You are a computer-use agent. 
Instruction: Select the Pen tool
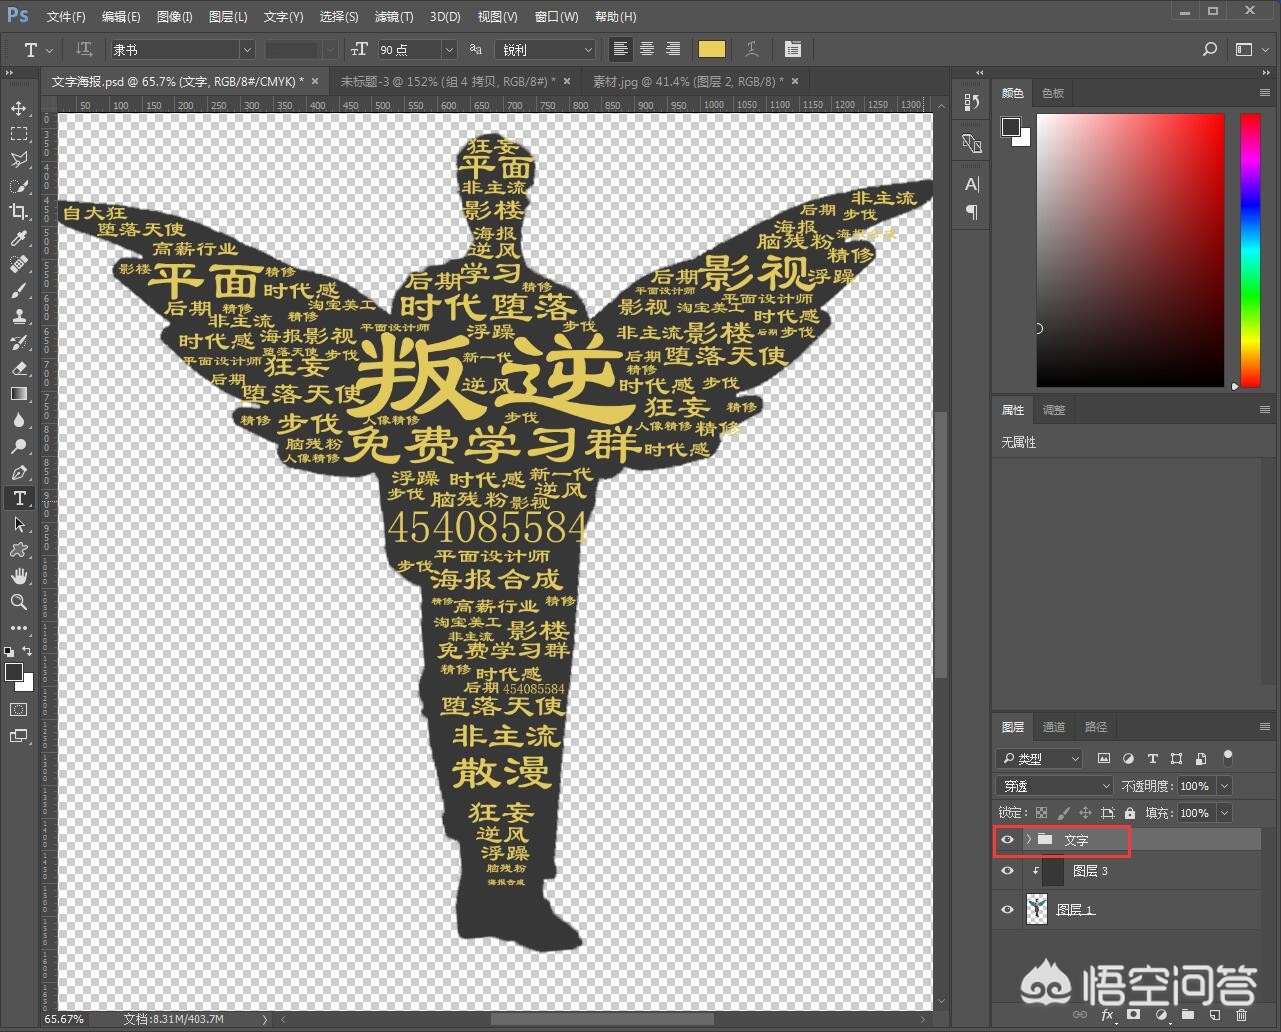pos(19,472)
